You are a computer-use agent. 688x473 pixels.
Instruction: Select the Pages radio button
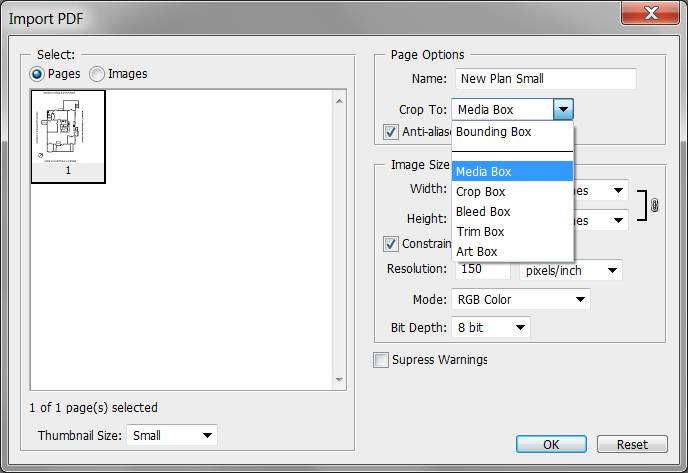tap(38, 73)
